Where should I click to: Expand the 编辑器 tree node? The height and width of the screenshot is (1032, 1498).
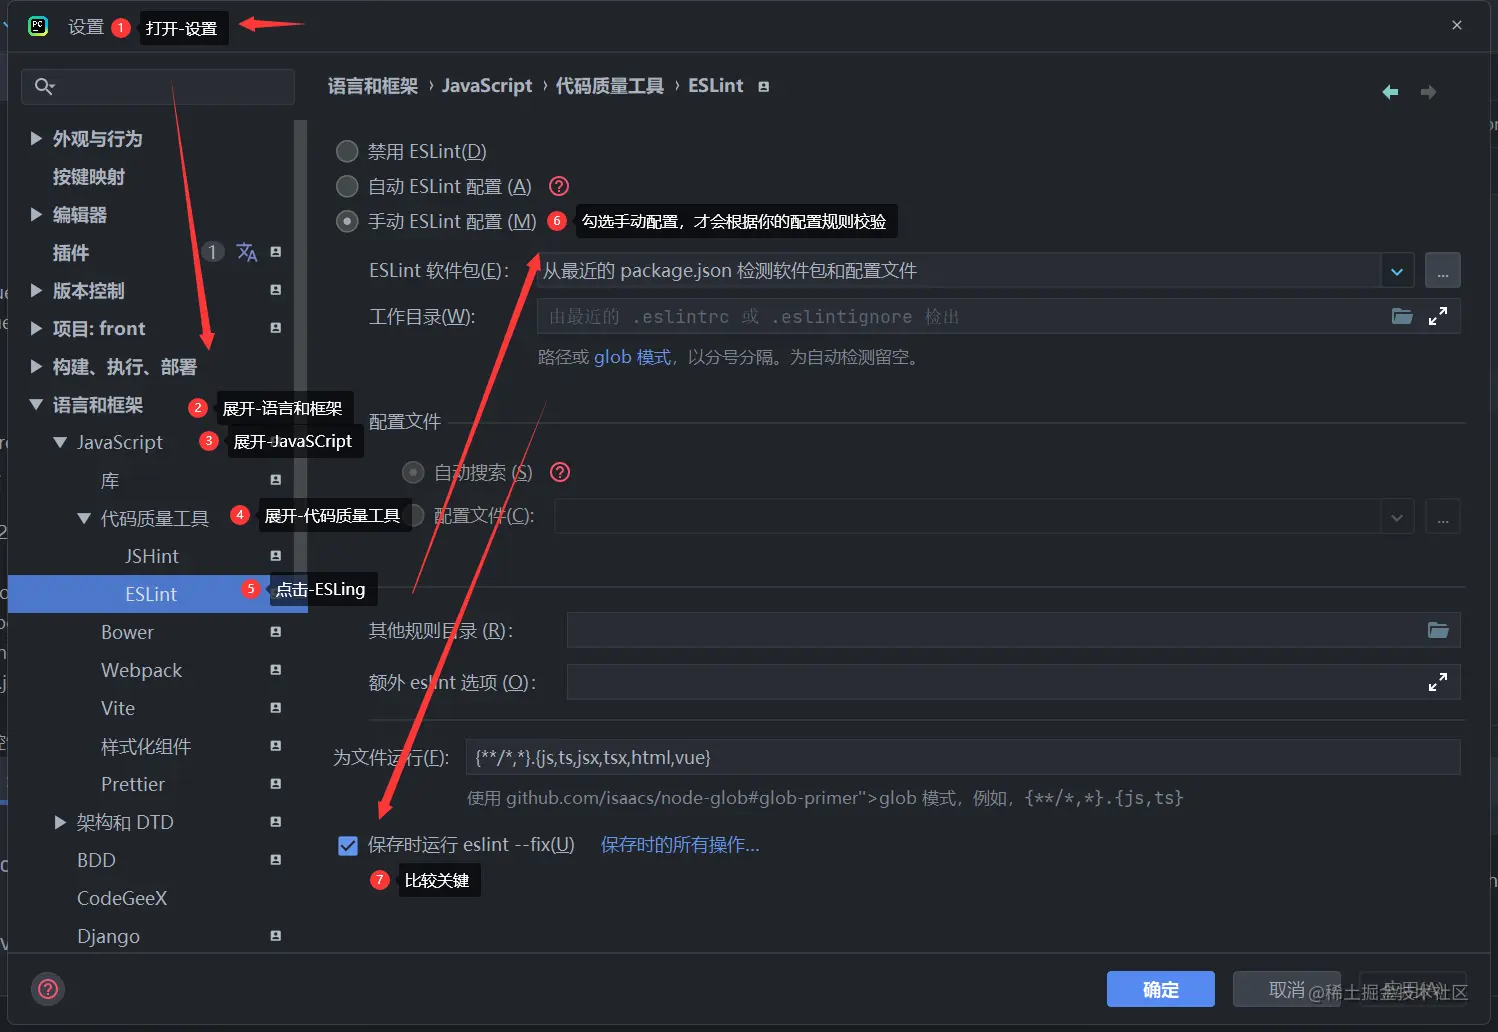[36, 214]
